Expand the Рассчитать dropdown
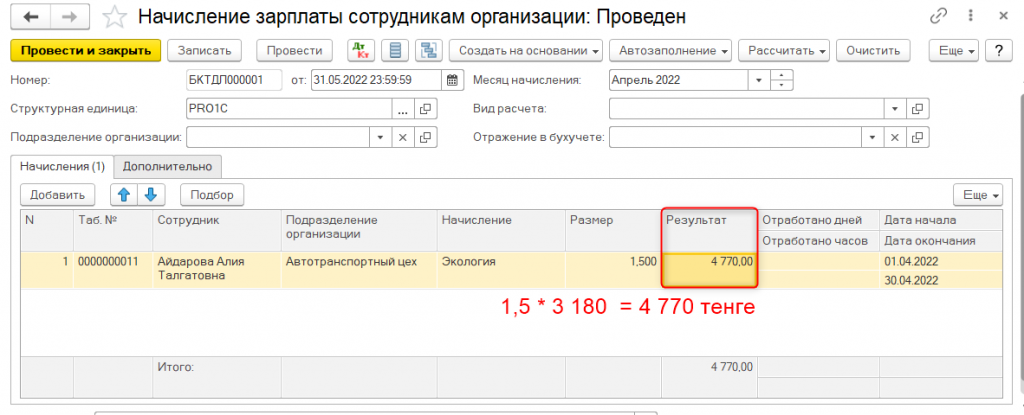 tap(786, 50)
